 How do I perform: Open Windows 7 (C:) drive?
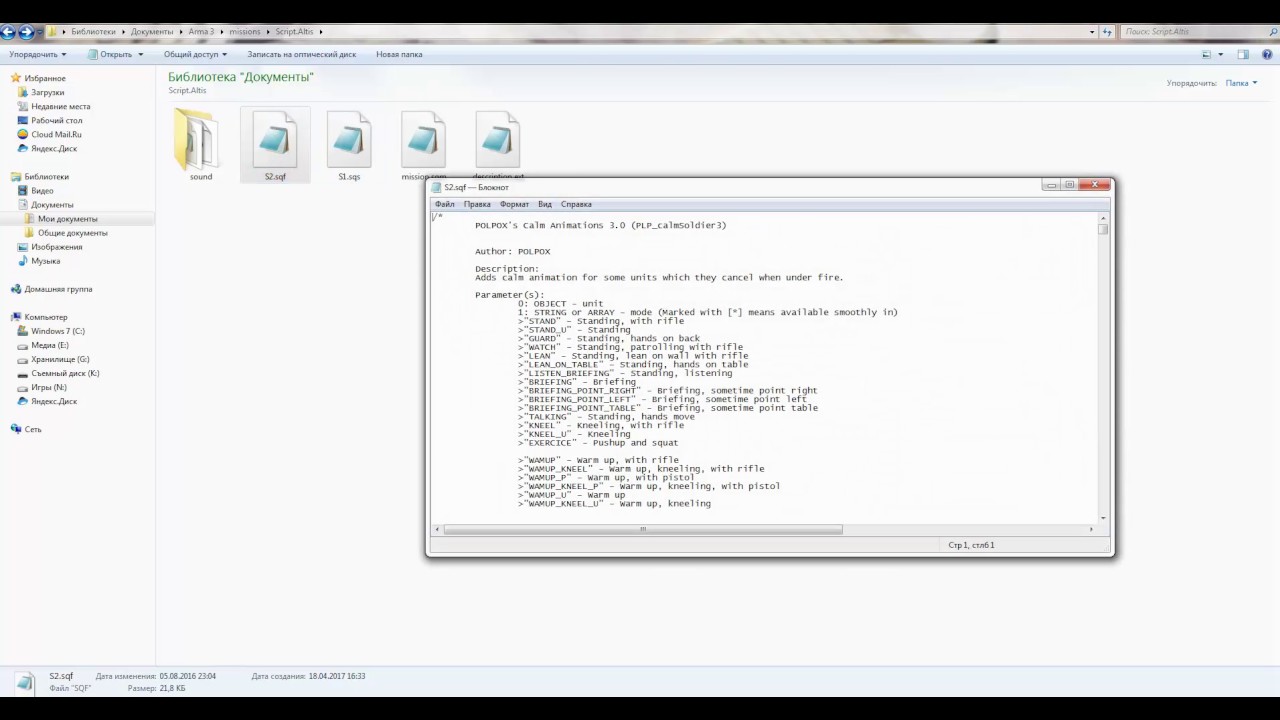click(x=58, y=330)
